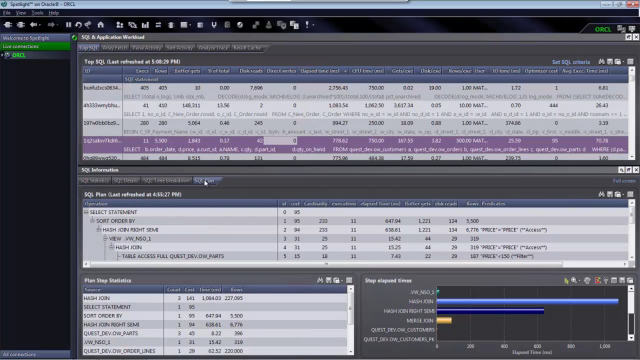Select the Live connections section
Image resolution: width=640 pixels, height=360 pixels.
click(35, 47)
